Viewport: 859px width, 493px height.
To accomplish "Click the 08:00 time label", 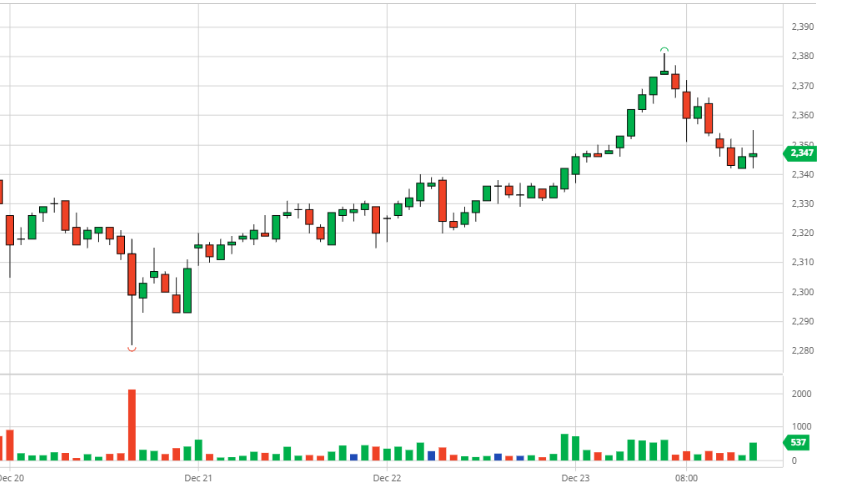I will tap(686, 478).
